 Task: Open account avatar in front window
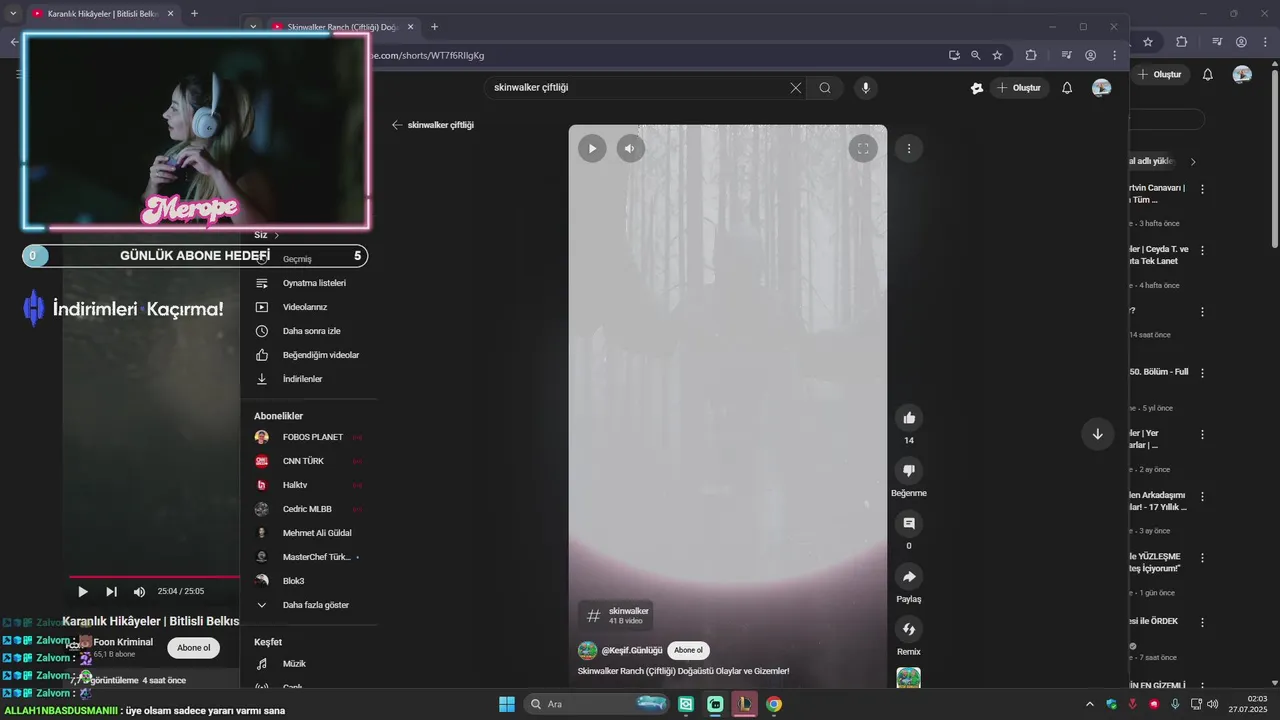pos(1101,88)
